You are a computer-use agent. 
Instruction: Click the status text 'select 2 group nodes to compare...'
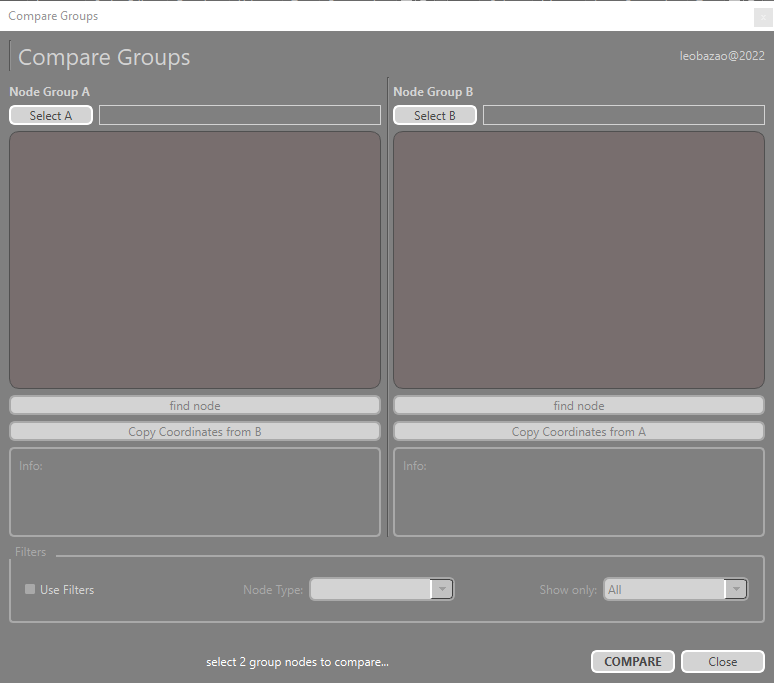[x=298, y=662]
